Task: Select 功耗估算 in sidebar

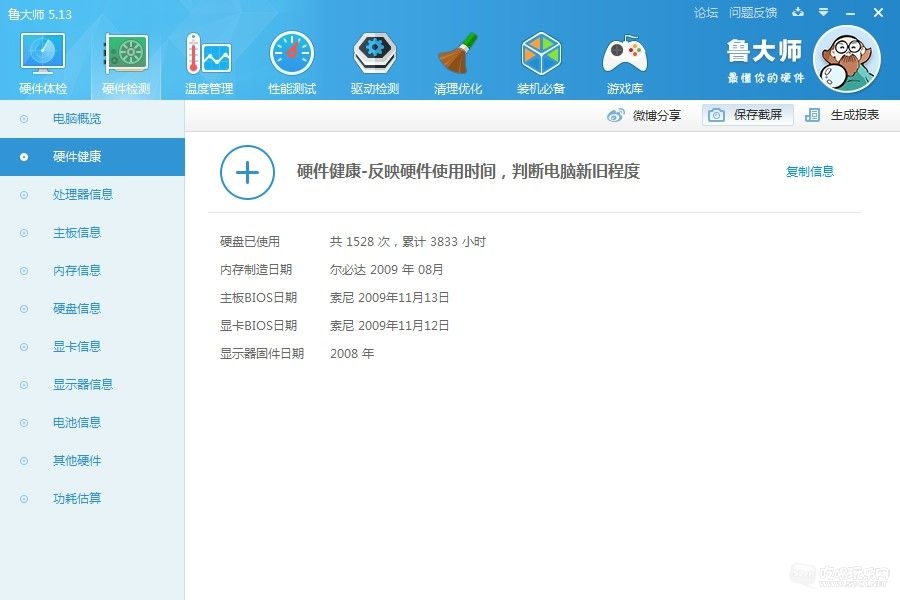Action: tap(92, 498)
